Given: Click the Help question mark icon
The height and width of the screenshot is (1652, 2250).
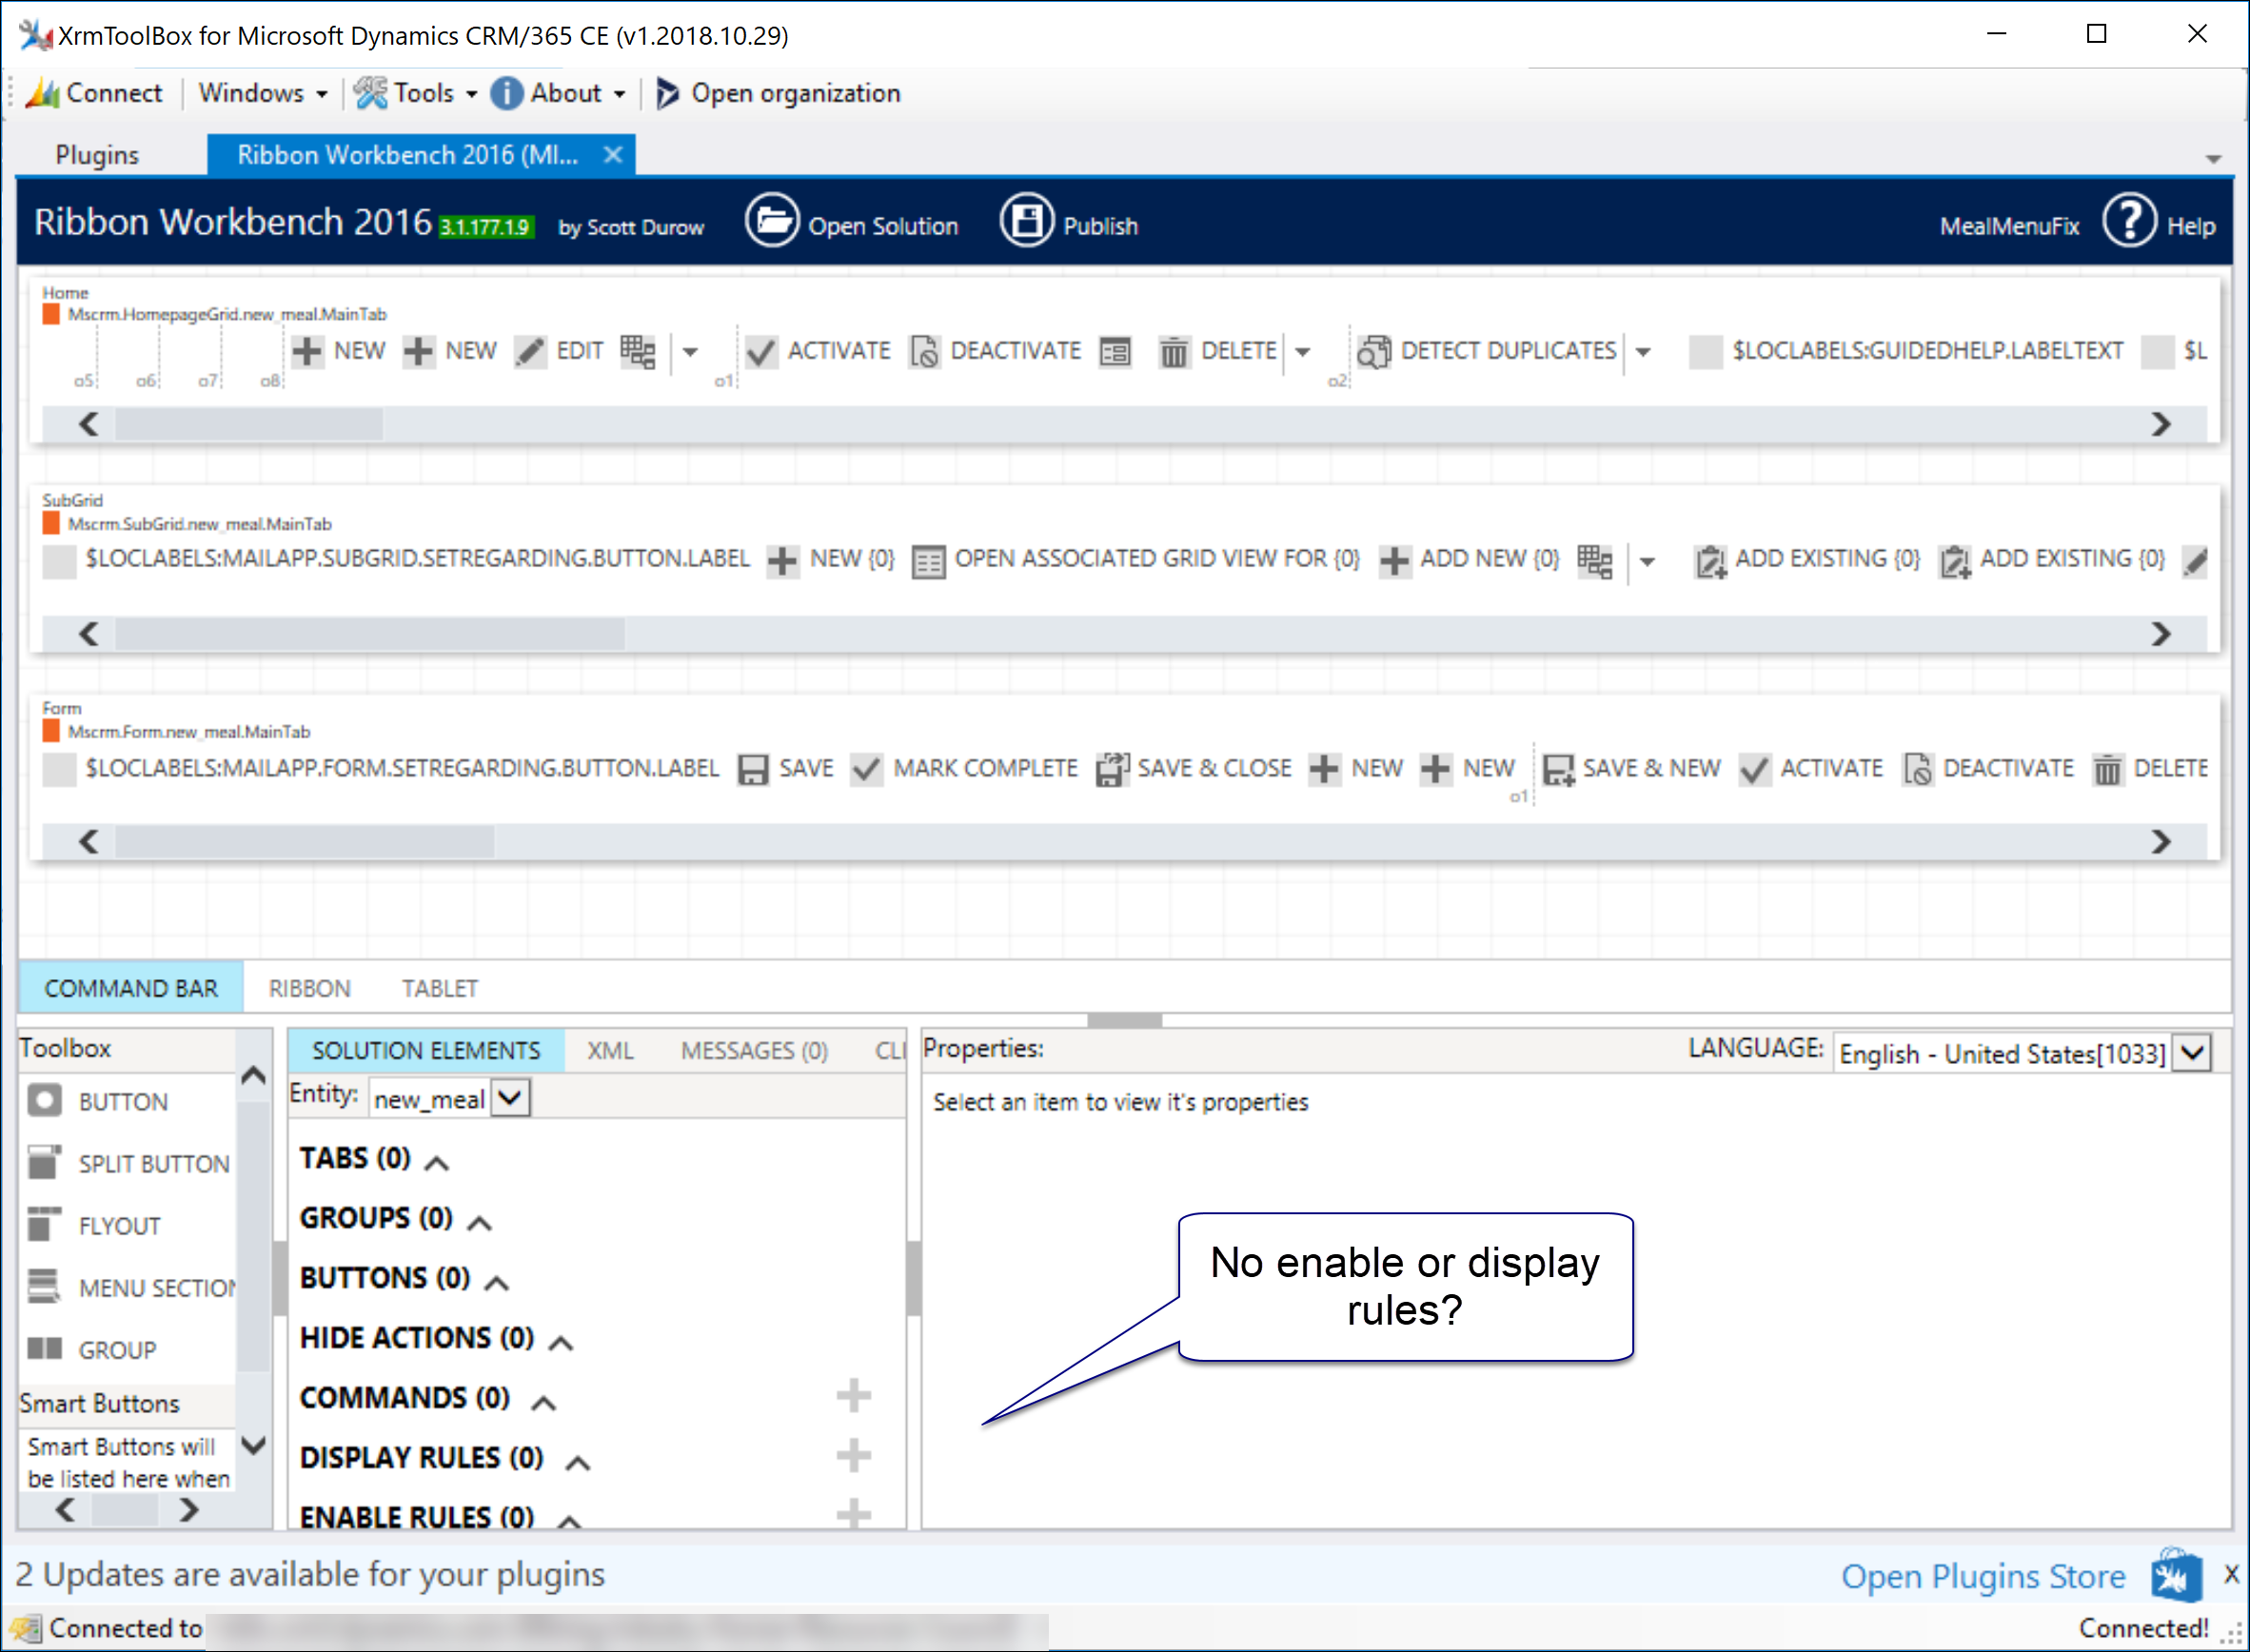Looking at the screenshot, I should [2129, 222].
